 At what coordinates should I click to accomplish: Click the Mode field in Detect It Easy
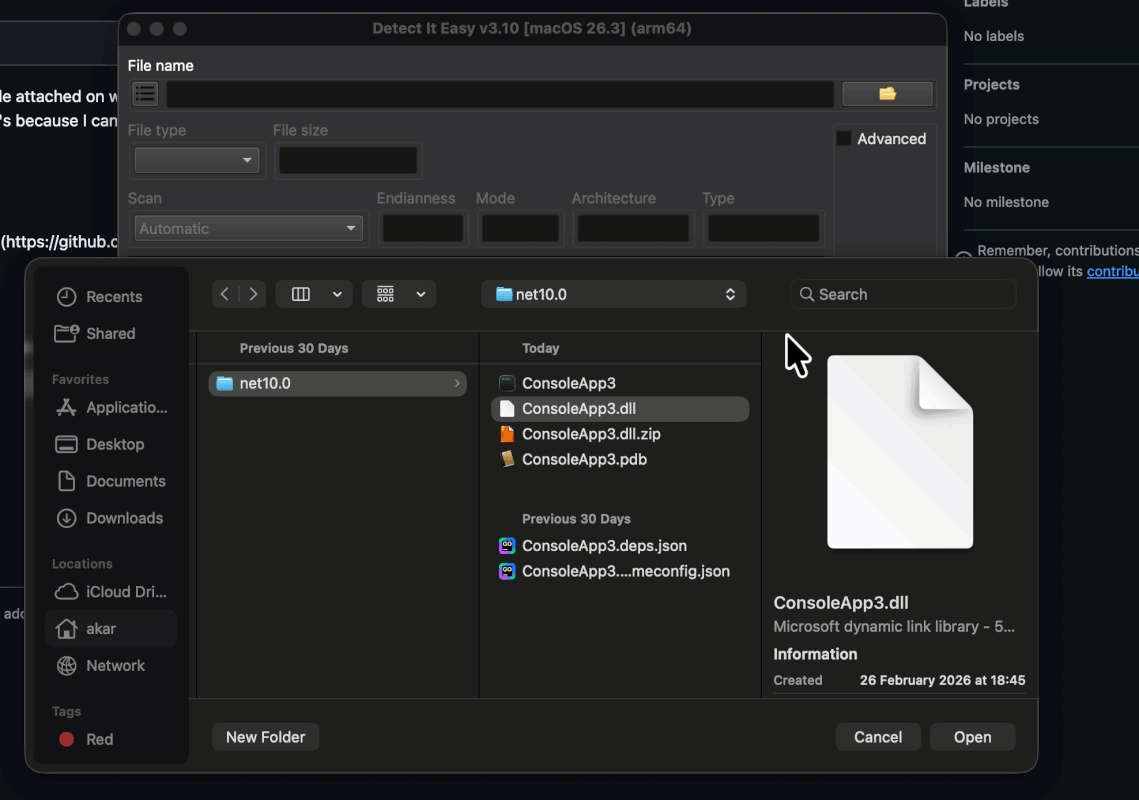[520, 228]
